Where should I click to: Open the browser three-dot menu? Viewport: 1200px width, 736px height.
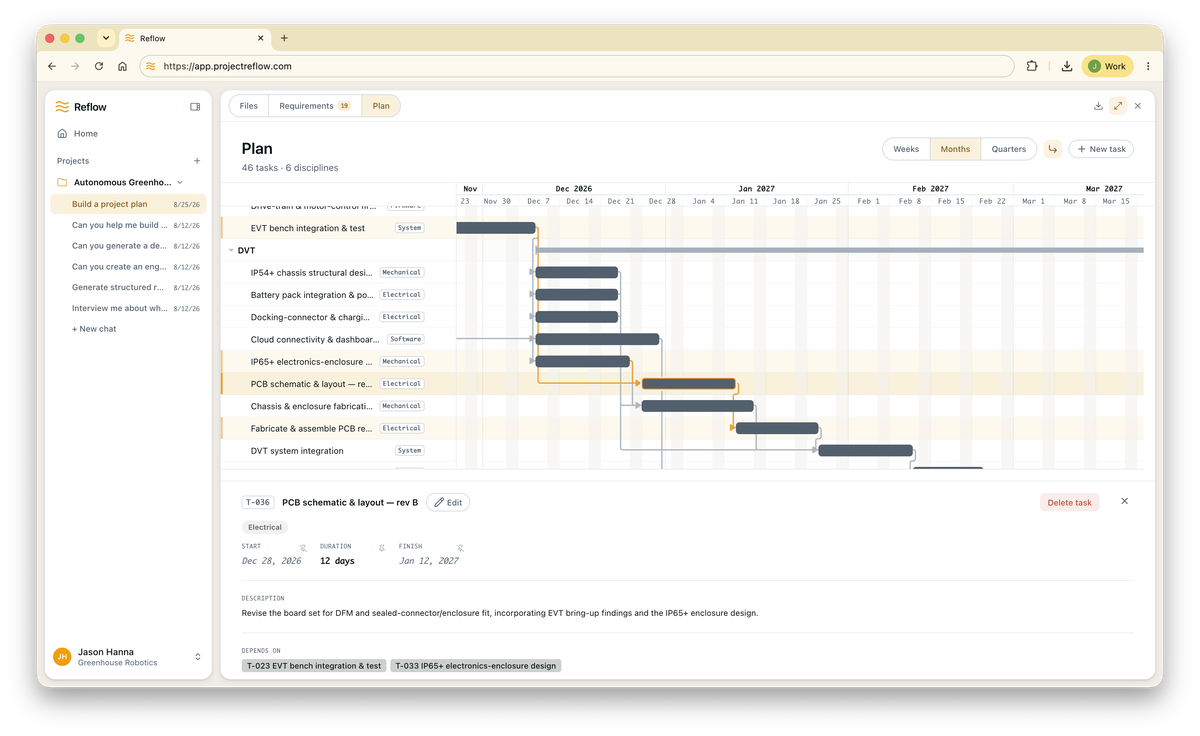coord(1148,66)
